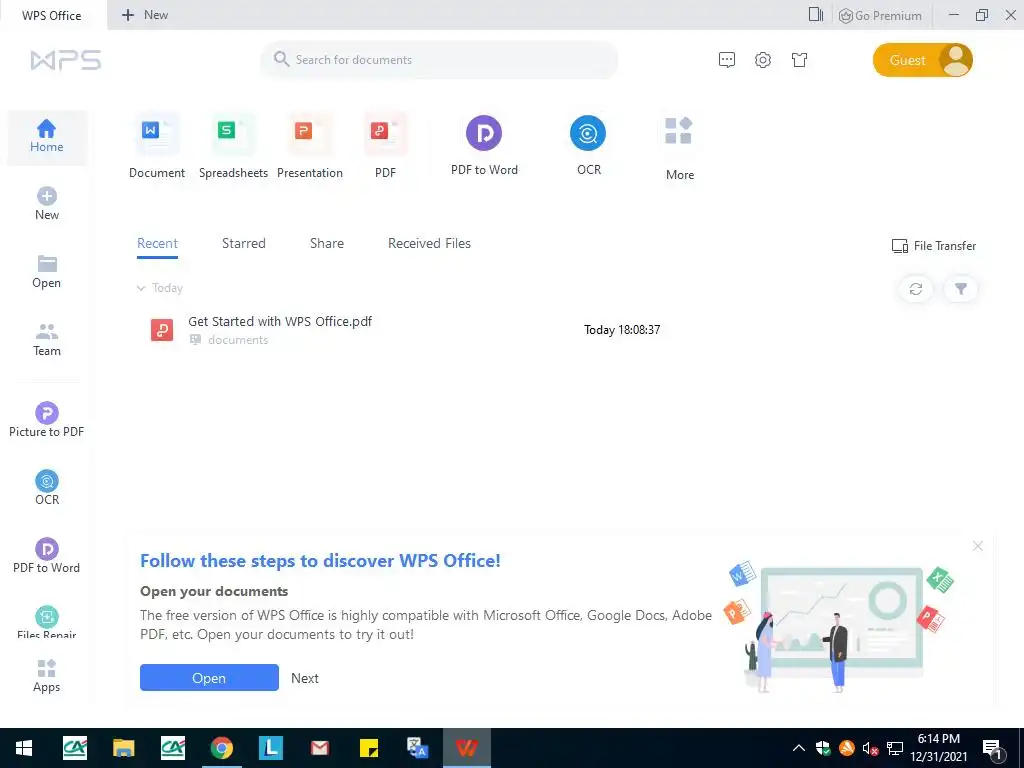Open File Explorer from taskbar

123,748
